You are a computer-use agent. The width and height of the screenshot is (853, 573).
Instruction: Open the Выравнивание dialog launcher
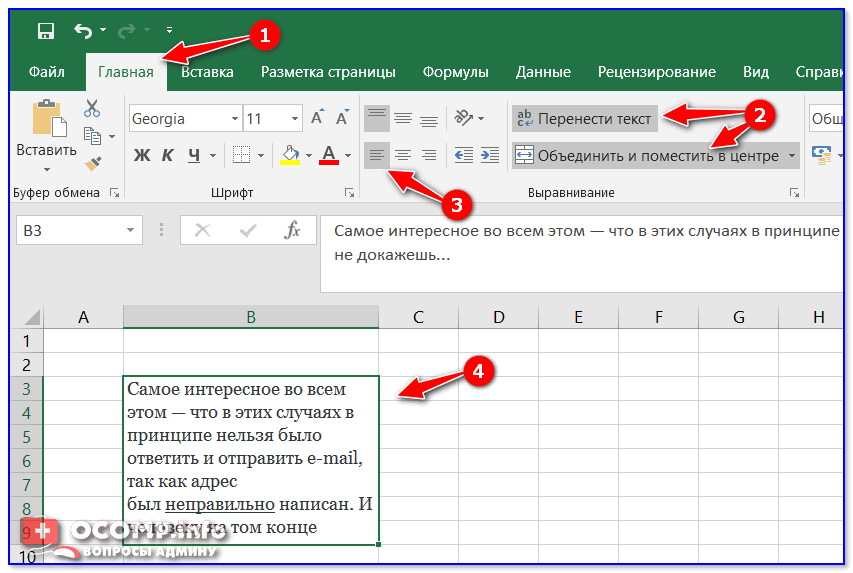point(794,193)
